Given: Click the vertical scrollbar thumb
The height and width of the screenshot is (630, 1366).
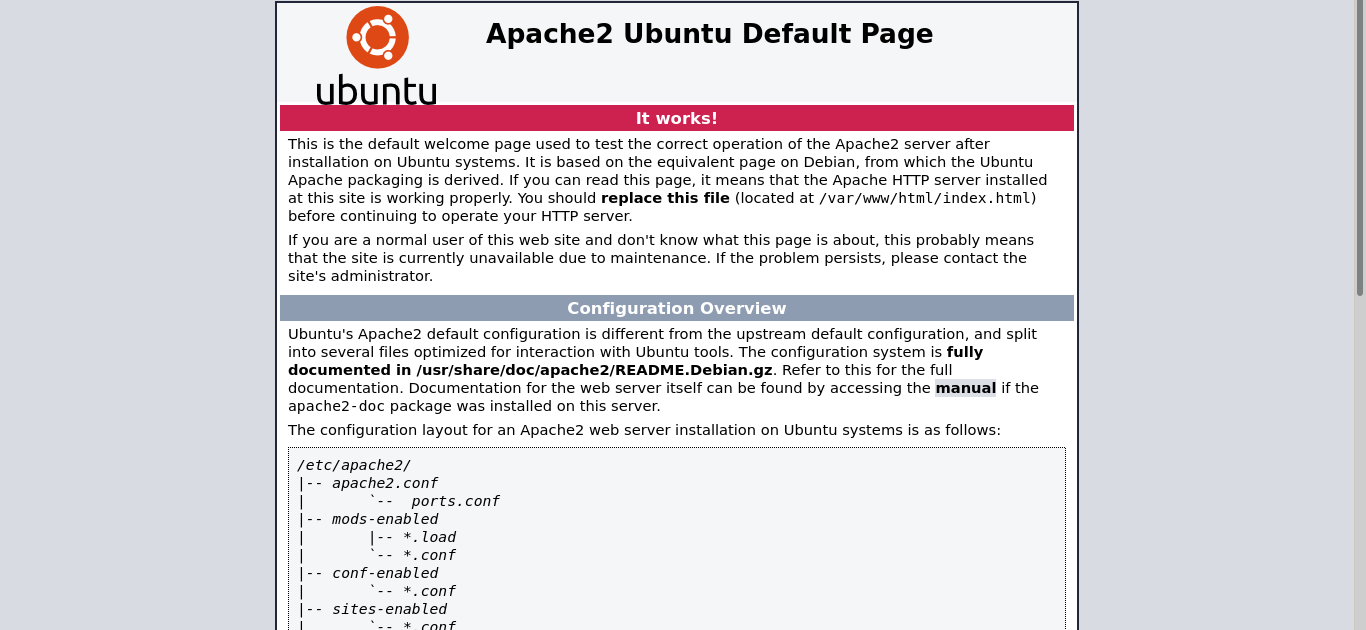Looking at the screenshot, I should coord(1359,150).
